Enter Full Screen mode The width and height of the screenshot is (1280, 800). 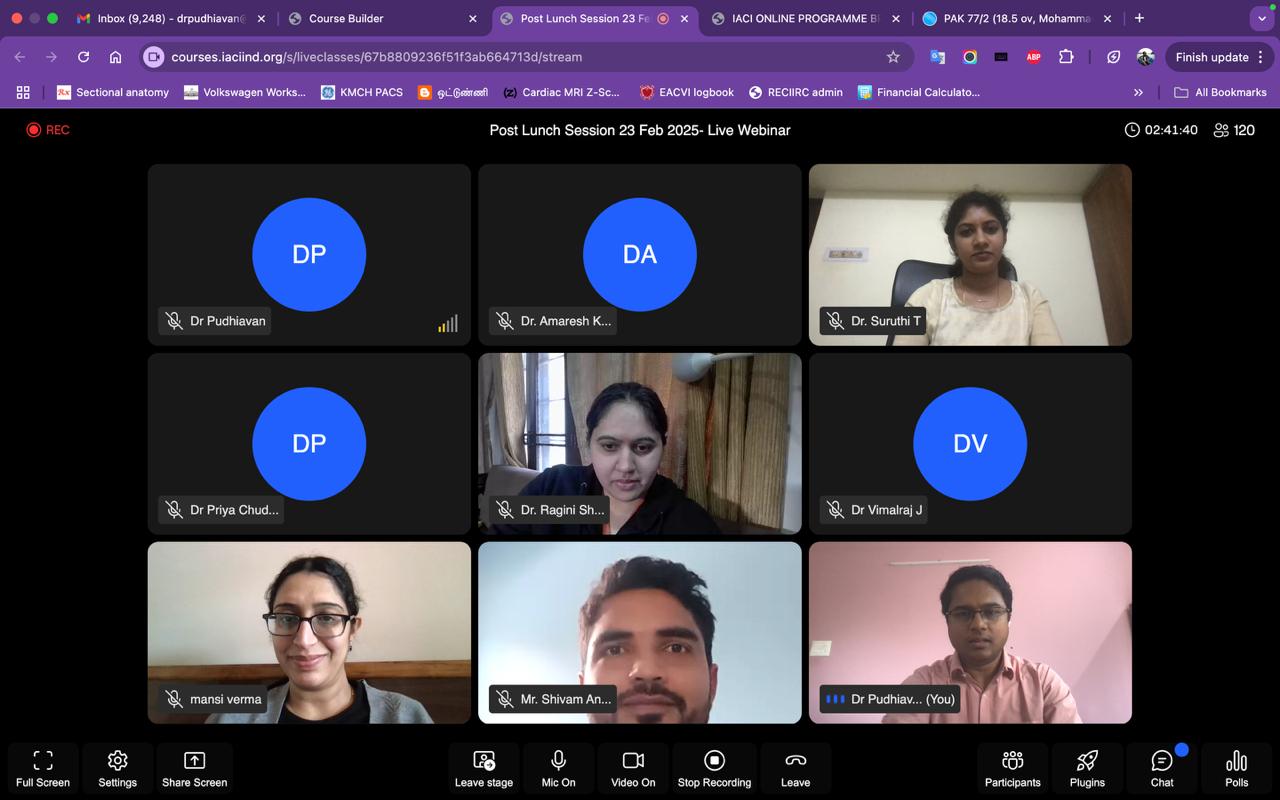pyautogui.click(x=43, y=768)
